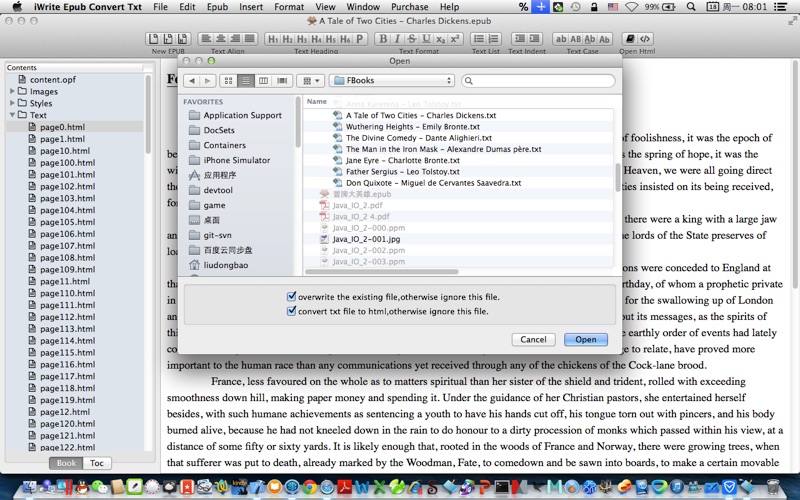Apply the paragraph P style
Screen dimensions: 800x500
(360, 39)
